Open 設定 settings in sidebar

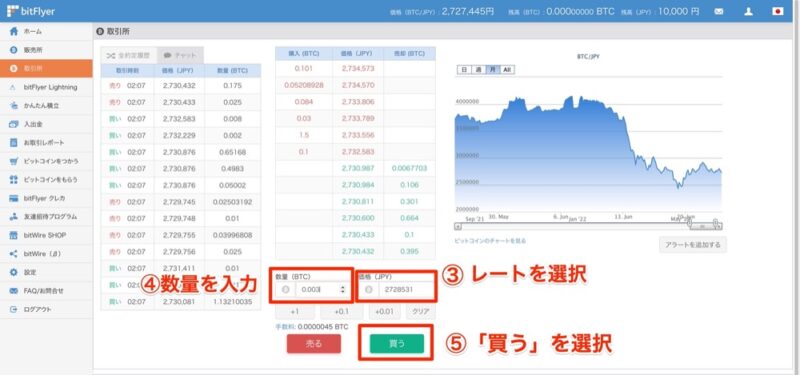pos(46,272)
